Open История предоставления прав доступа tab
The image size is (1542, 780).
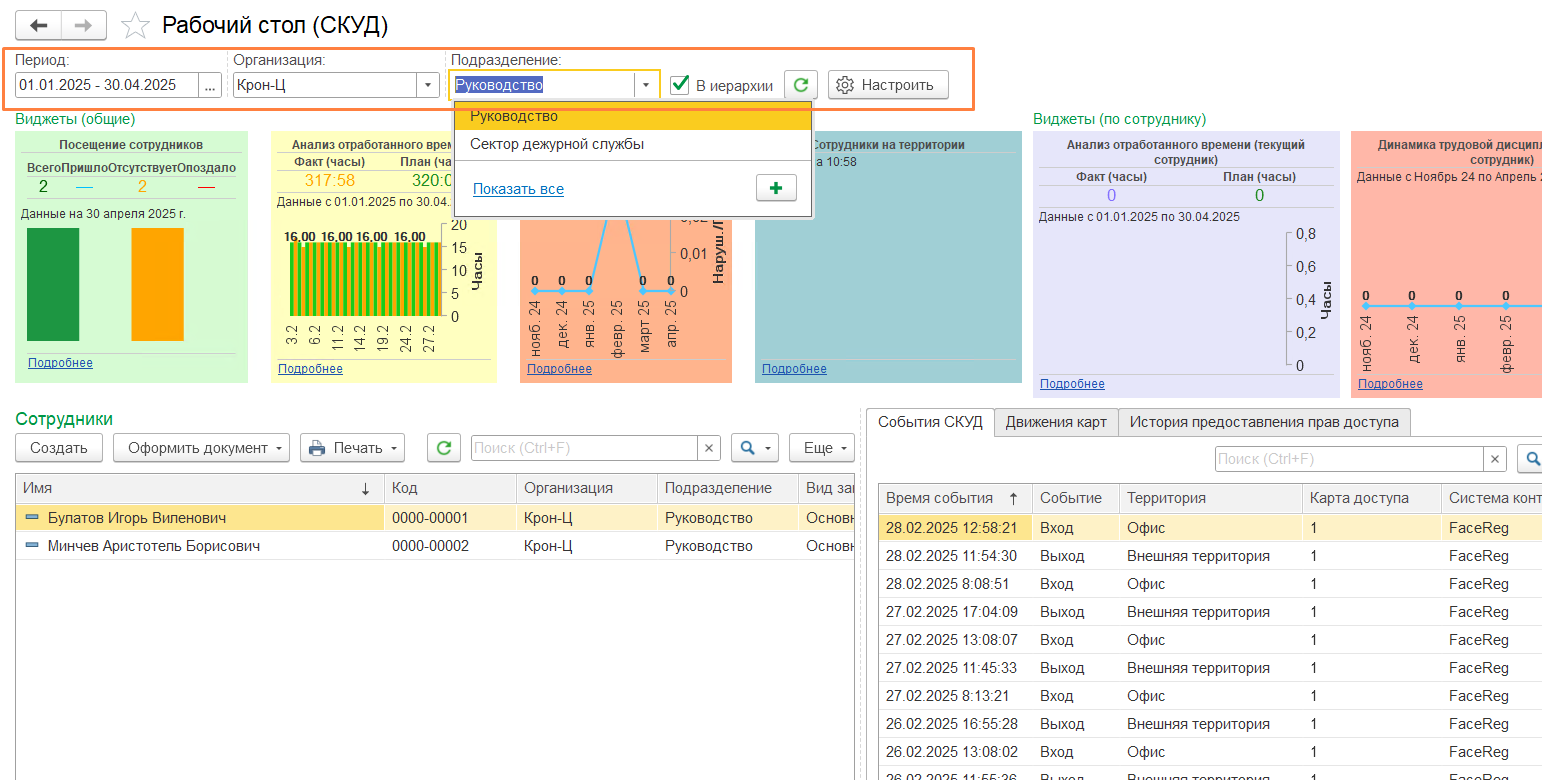[x=1264, y=422]
